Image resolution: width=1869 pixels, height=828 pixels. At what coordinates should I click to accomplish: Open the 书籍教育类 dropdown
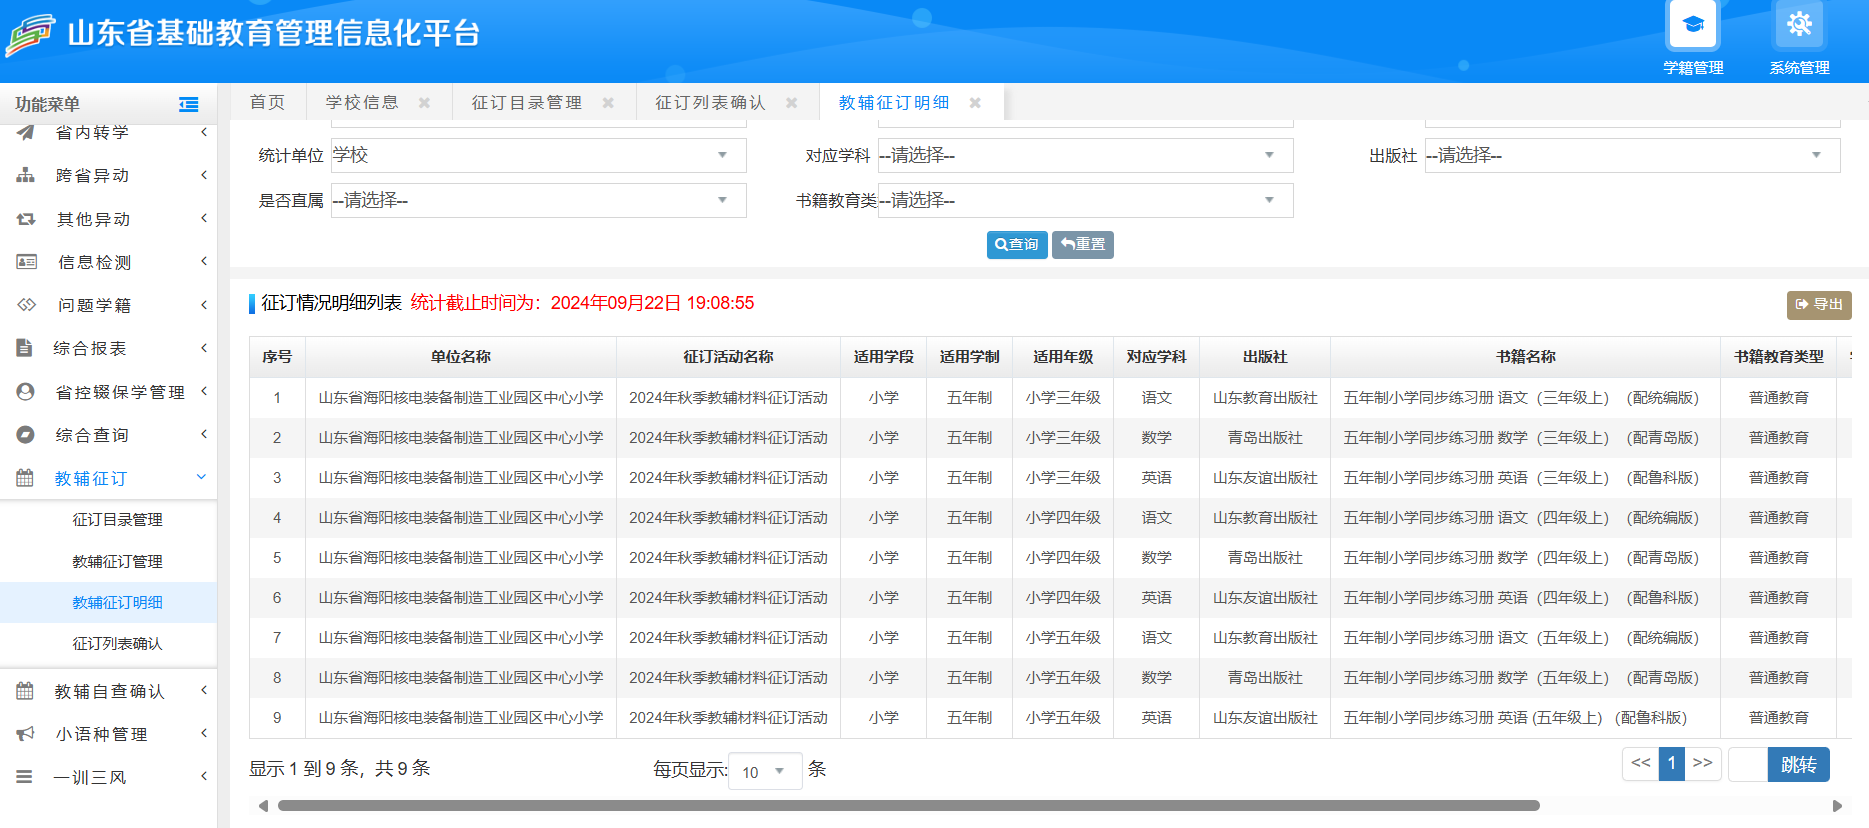[1085, 200]
